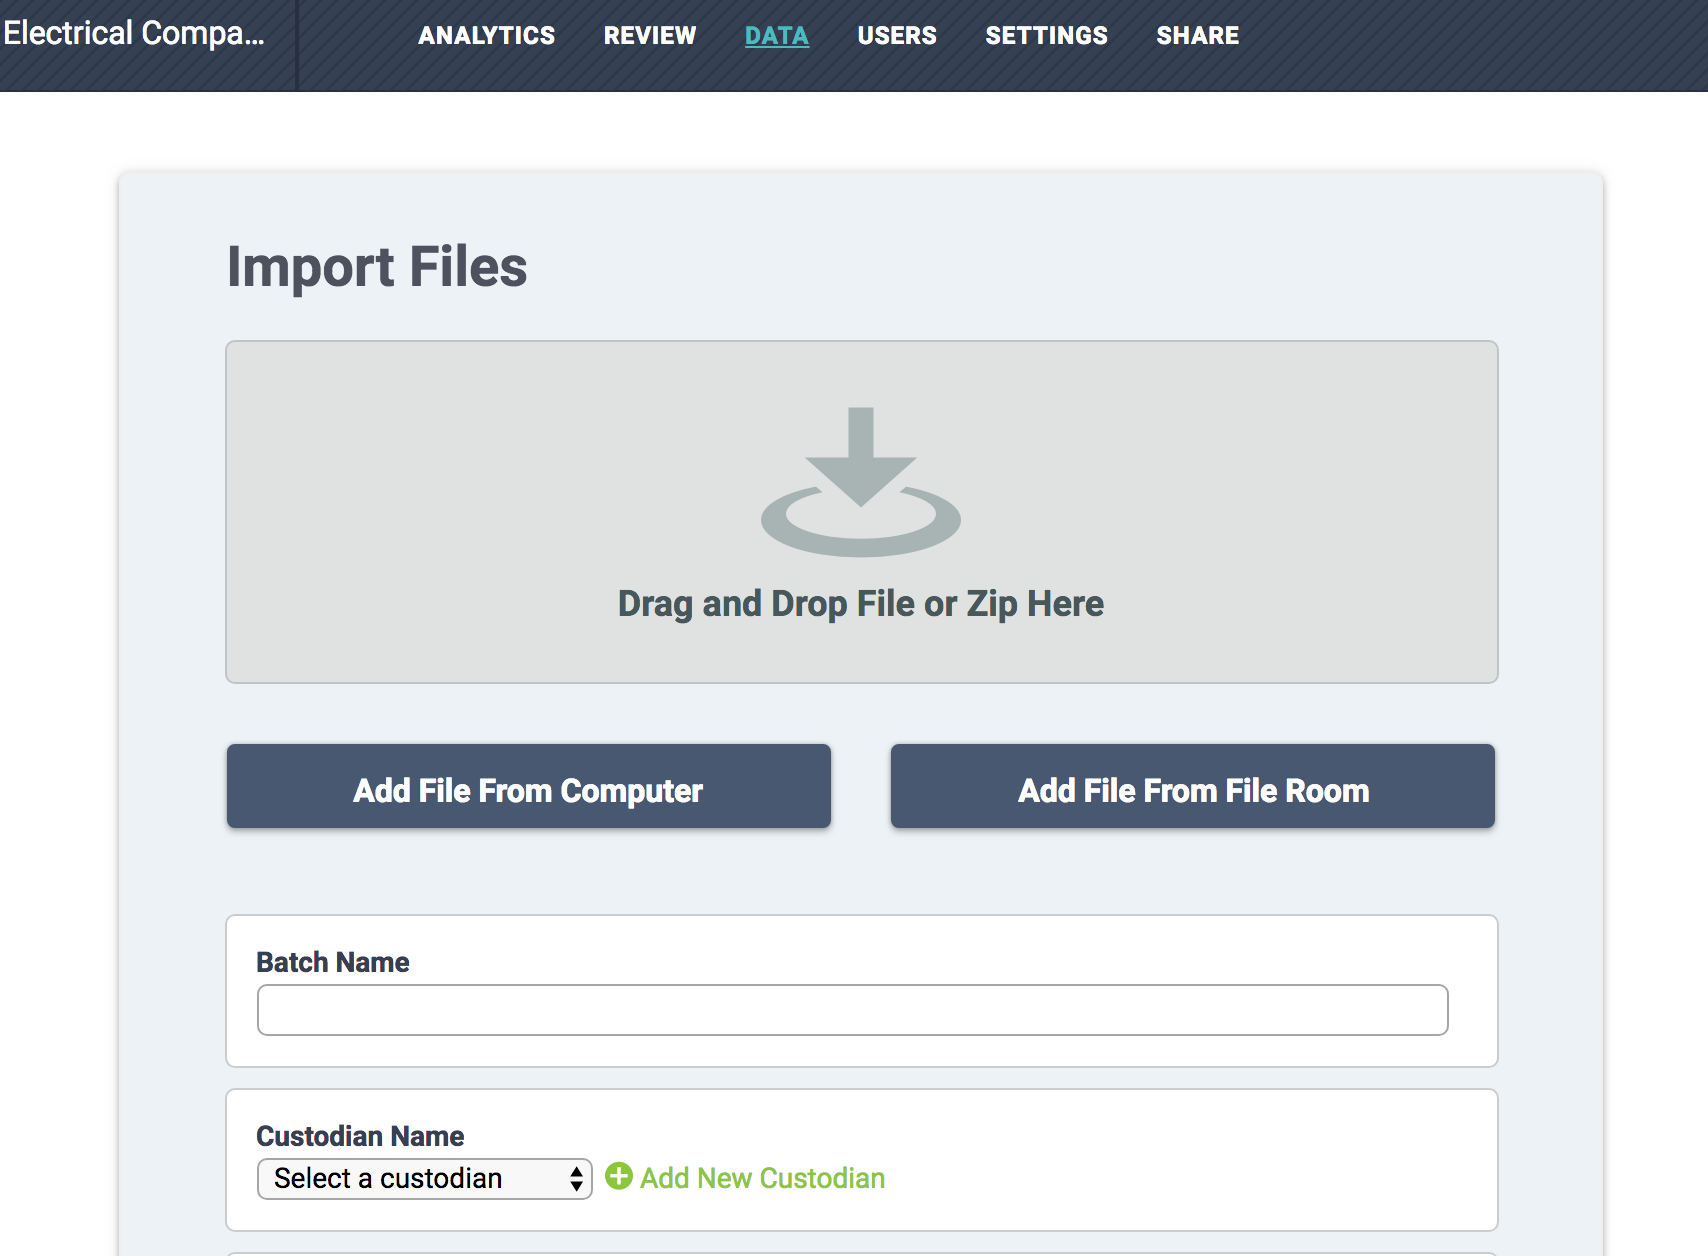Click the download arrow drop icon
The width and height of the screenshot is (1708, 1256).
[861, 482]
